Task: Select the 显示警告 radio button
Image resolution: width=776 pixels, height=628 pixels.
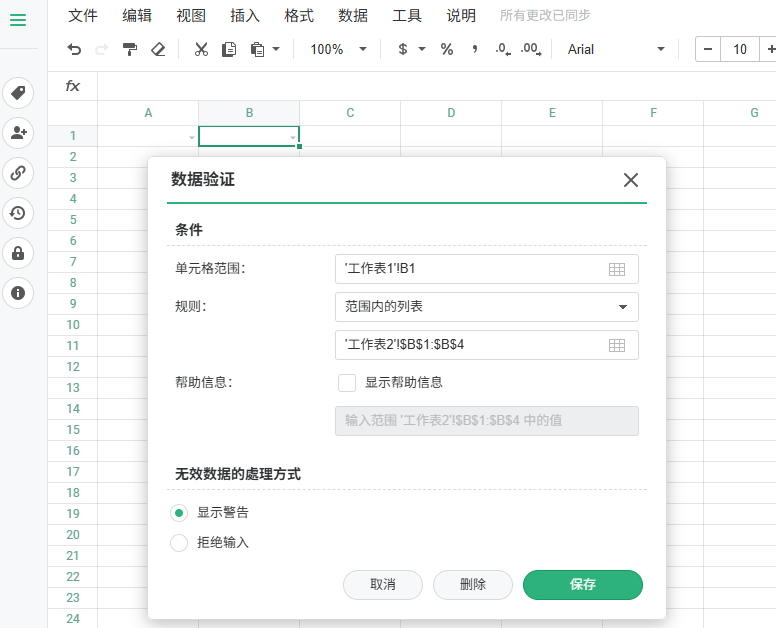Action: coord(179,513)
